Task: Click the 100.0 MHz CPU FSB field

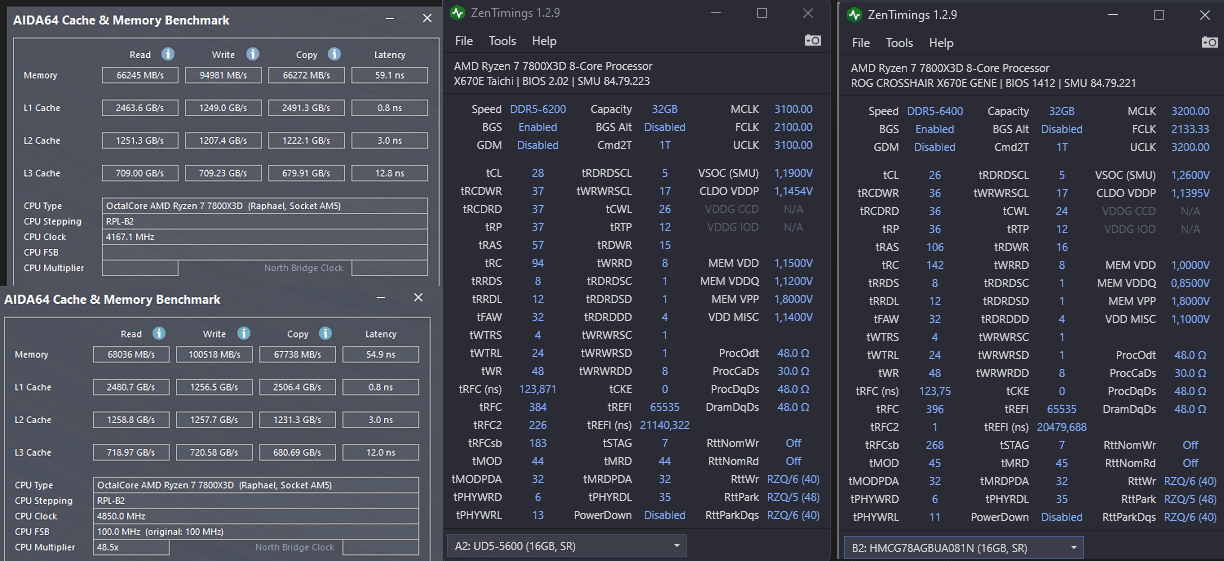Action: click(256, 531)
